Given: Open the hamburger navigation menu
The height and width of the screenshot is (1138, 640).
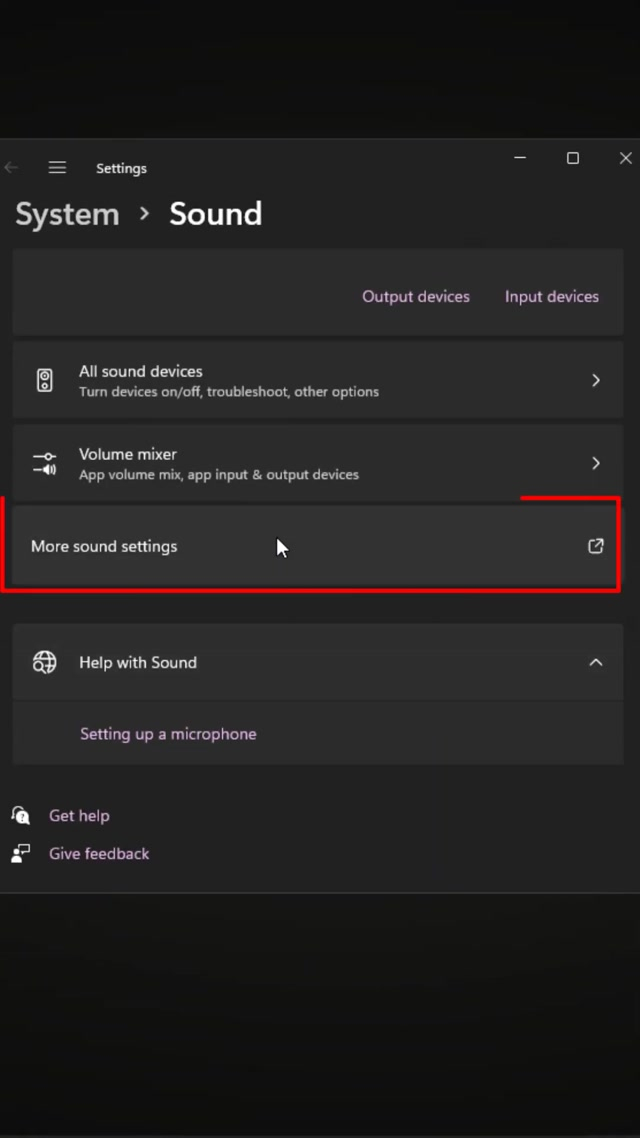Looking at the screenshot, I should 57,168.
